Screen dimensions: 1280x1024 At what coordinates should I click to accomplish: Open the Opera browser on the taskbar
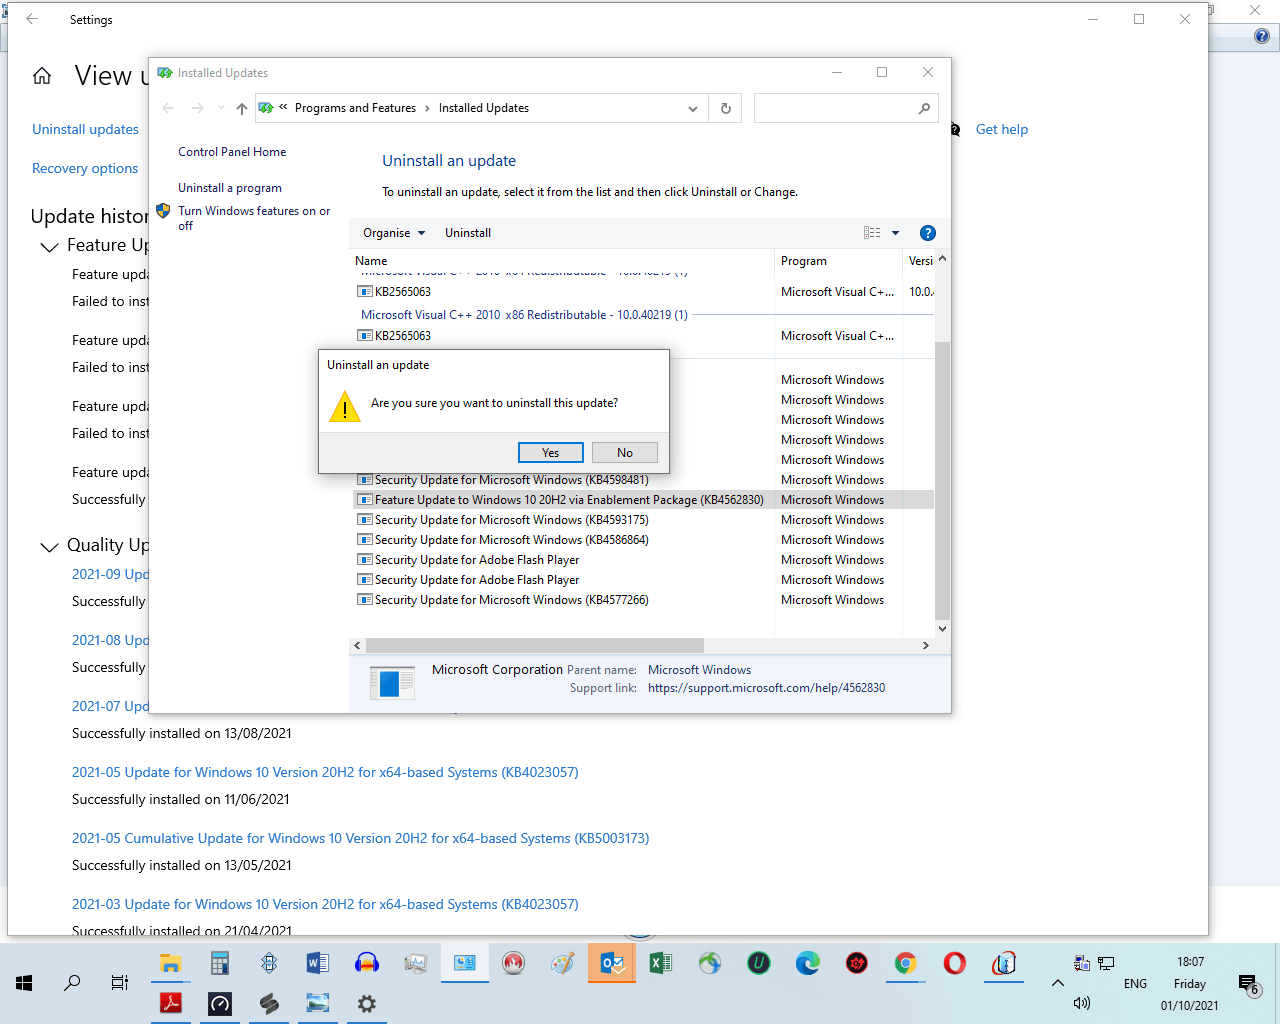point(954,963)
